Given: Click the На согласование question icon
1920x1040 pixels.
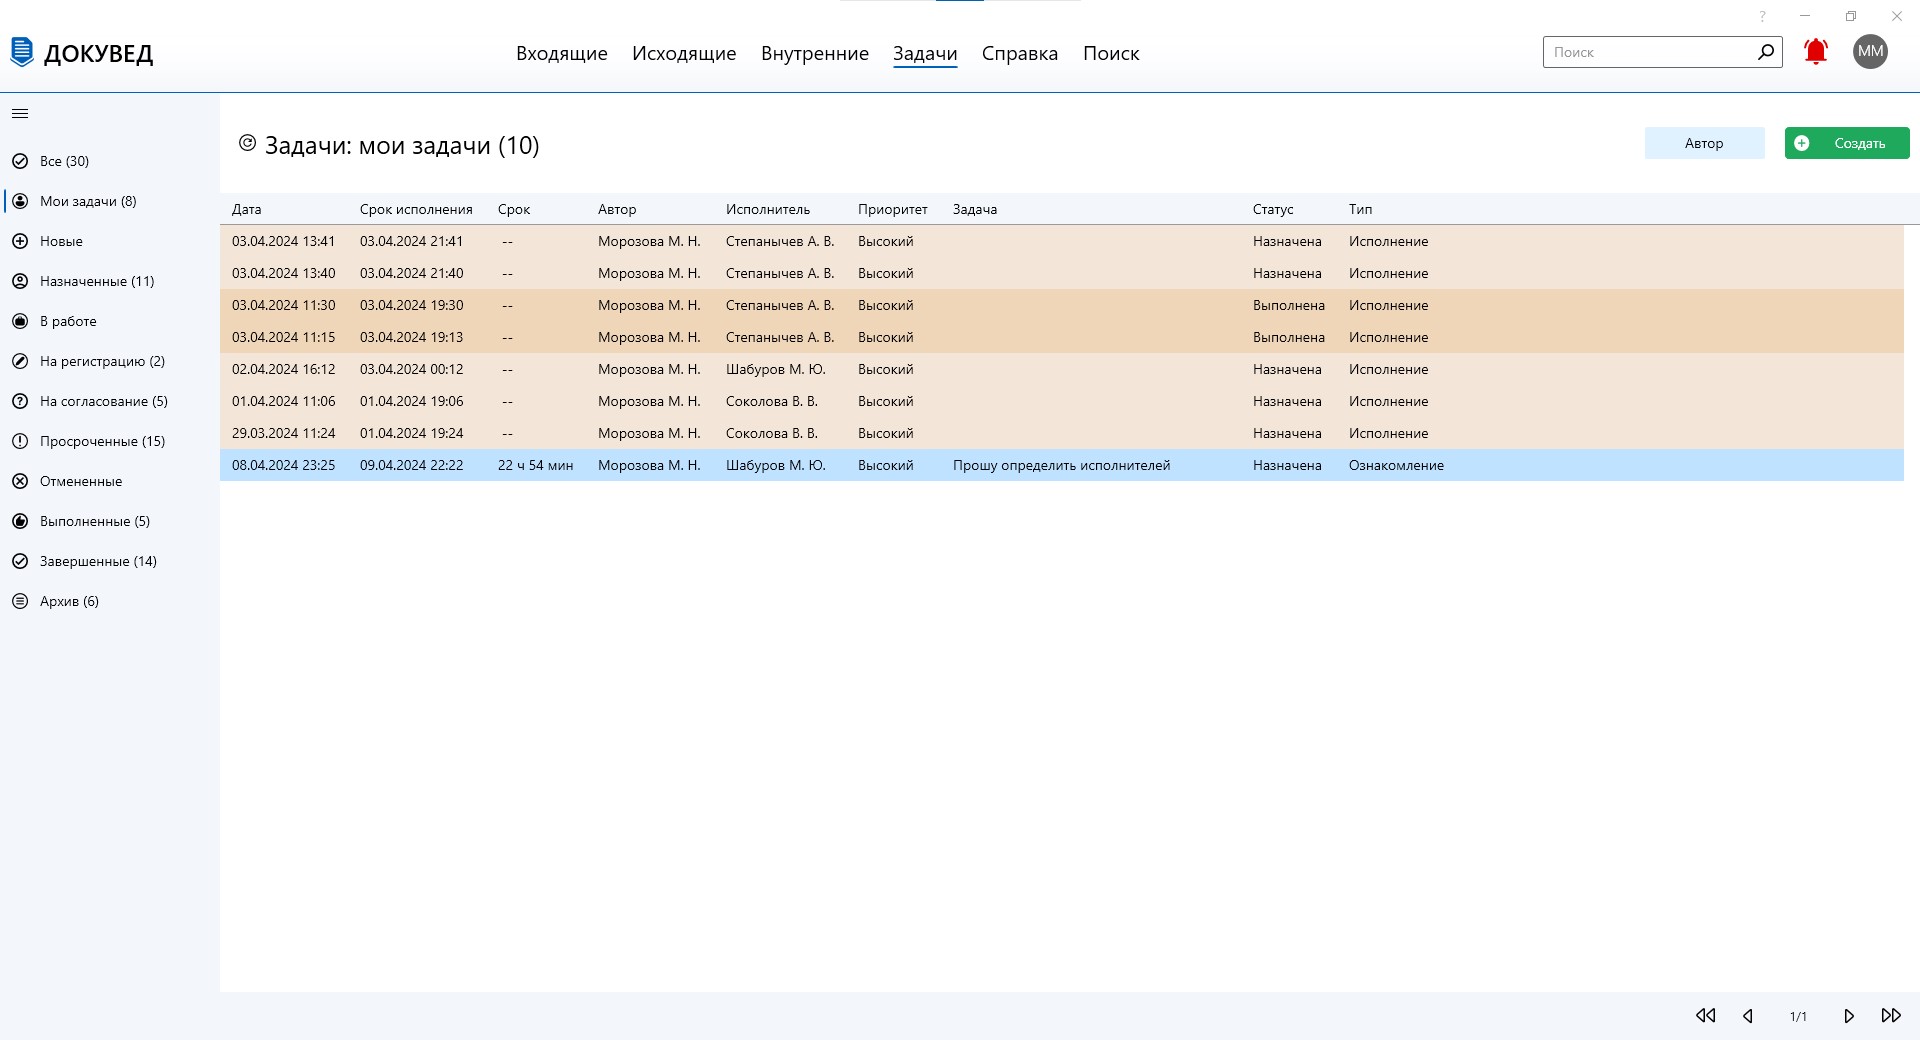Looking at the screenshot, I should 20,401.
